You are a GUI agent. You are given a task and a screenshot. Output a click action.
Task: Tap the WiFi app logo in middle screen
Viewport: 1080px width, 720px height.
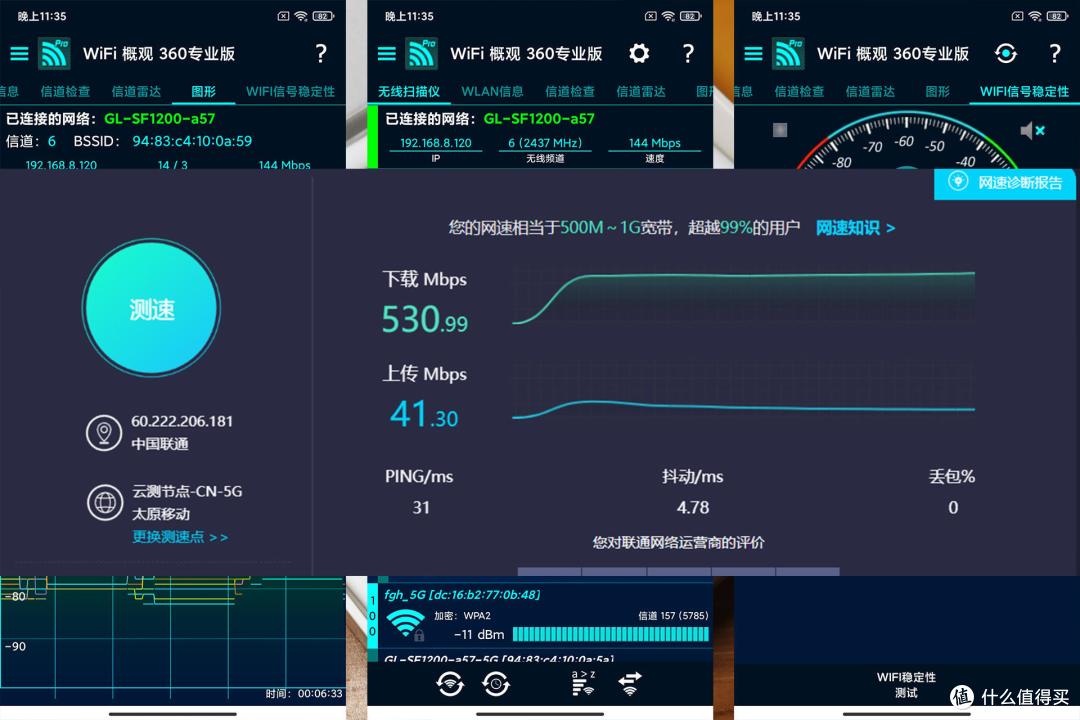click(x=422, y=54)
